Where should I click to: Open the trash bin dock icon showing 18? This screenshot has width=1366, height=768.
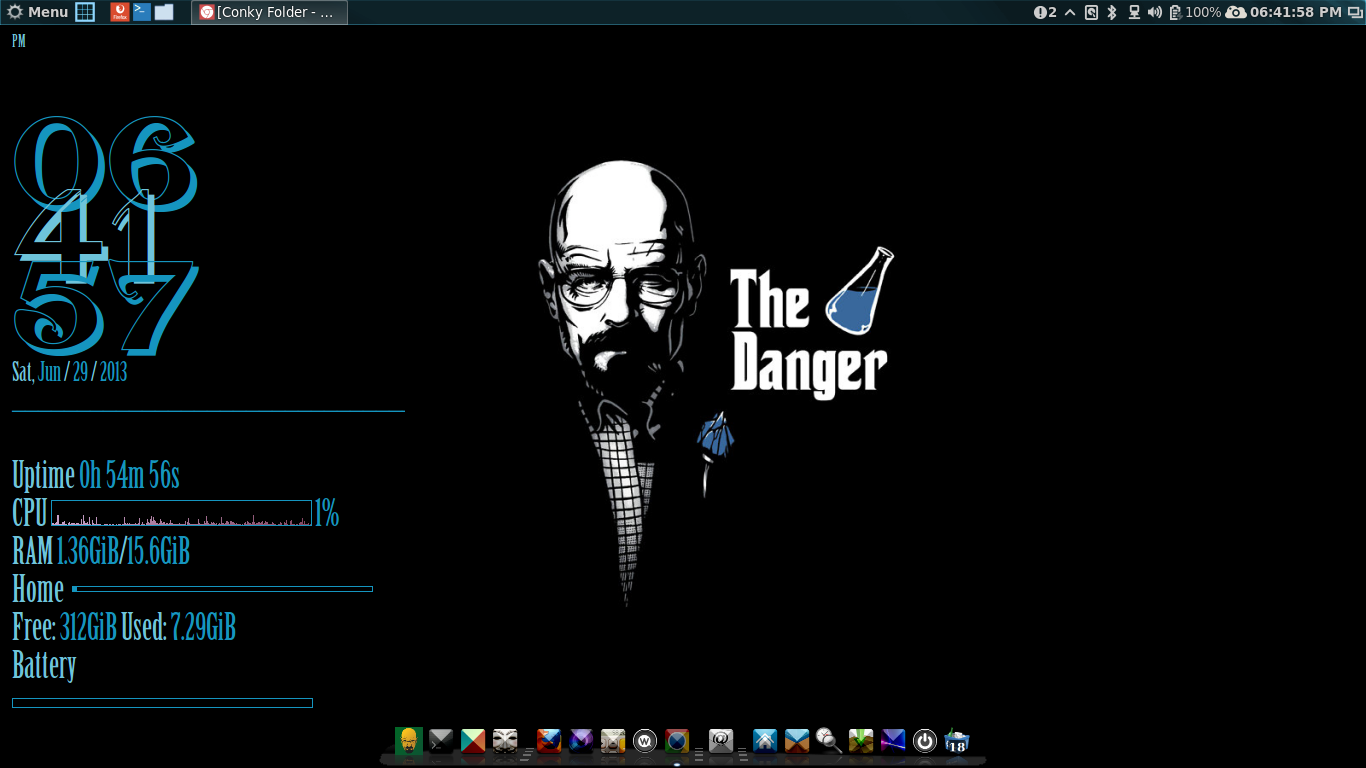pyautogui.click(x=957, y=741)
